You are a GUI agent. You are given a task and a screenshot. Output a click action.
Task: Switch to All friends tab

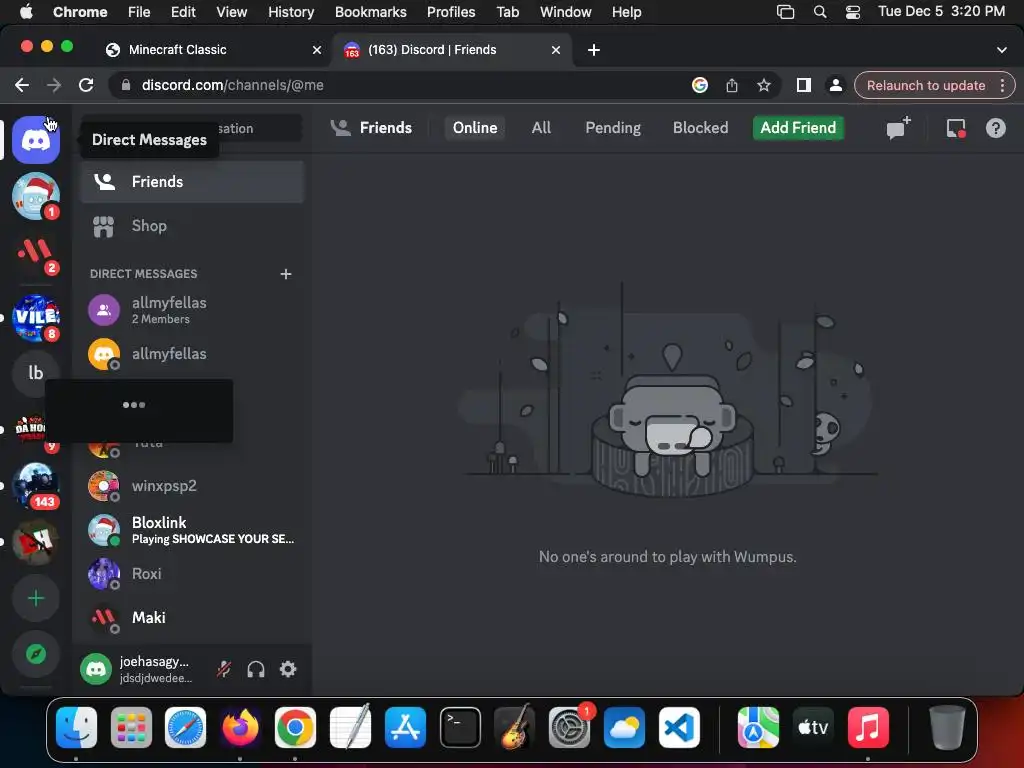(541, 128)
